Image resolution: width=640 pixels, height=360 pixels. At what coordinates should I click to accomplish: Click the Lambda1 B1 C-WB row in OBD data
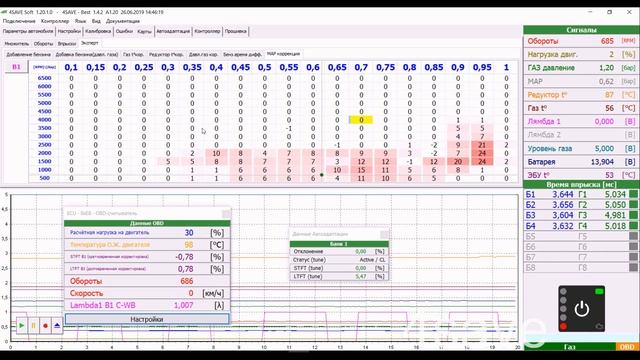147,305
